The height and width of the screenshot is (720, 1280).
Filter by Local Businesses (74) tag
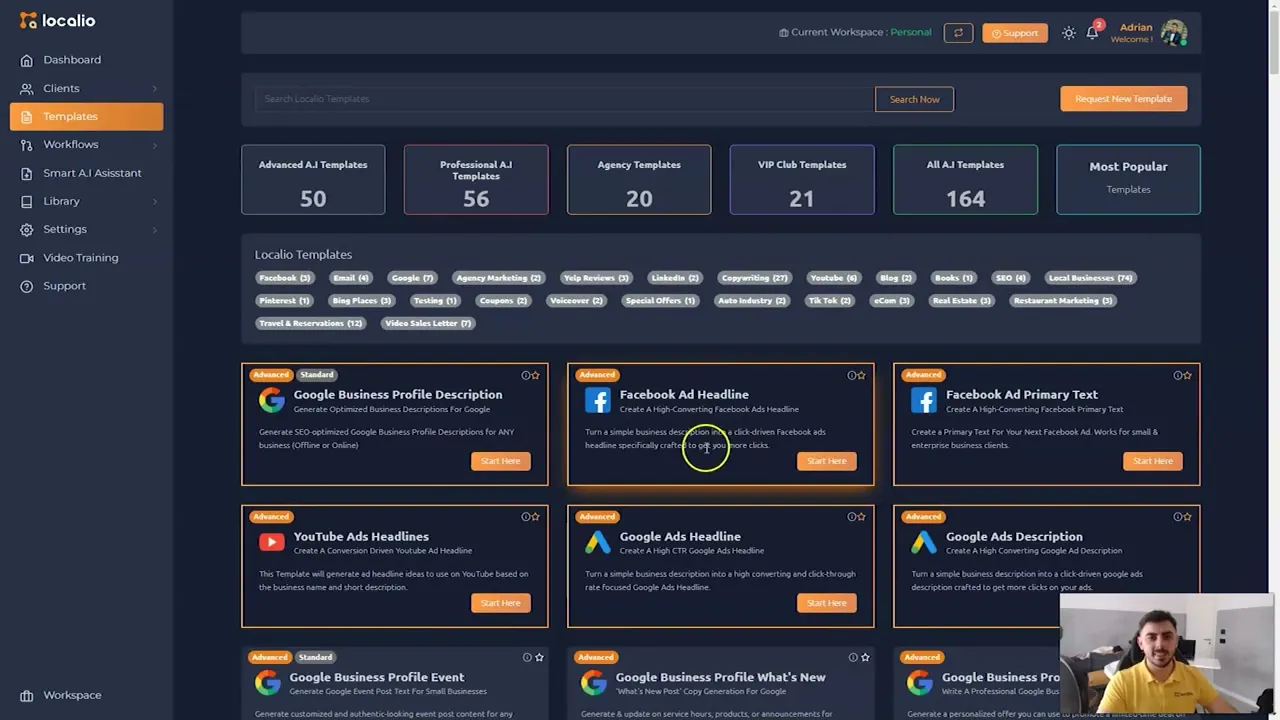1090,278
